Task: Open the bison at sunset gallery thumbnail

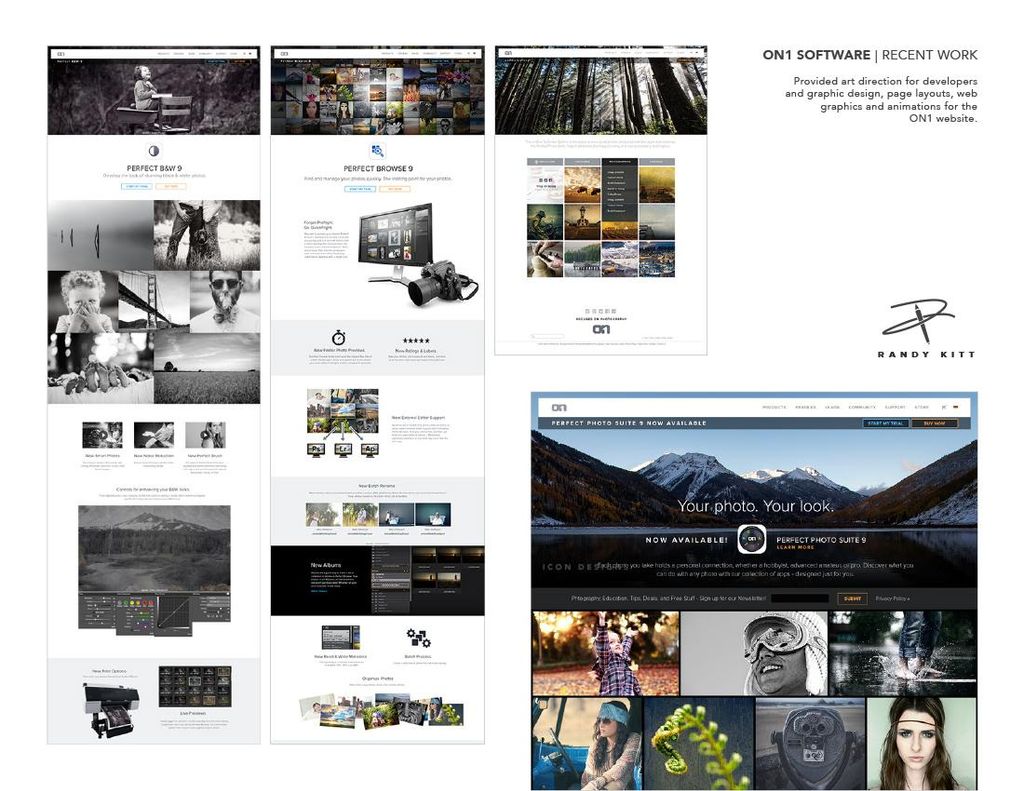Action: pyautogui.click(x=583, y=185)
